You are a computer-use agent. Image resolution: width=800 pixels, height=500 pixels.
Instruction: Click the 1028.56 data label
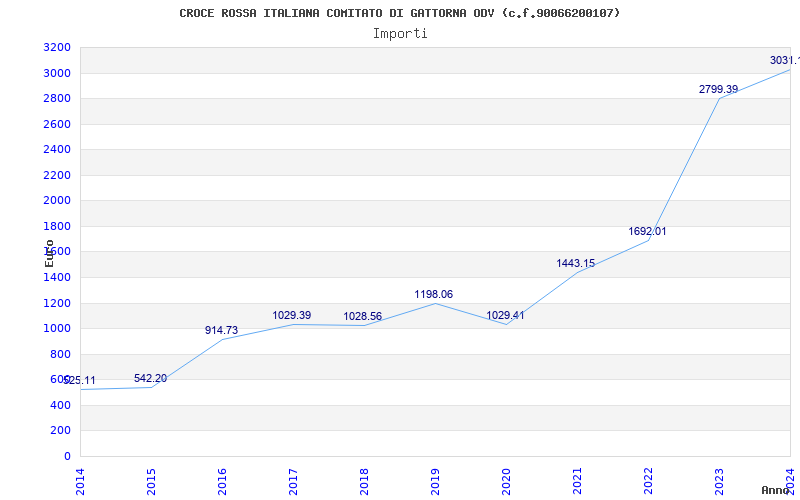click(362, 316)
